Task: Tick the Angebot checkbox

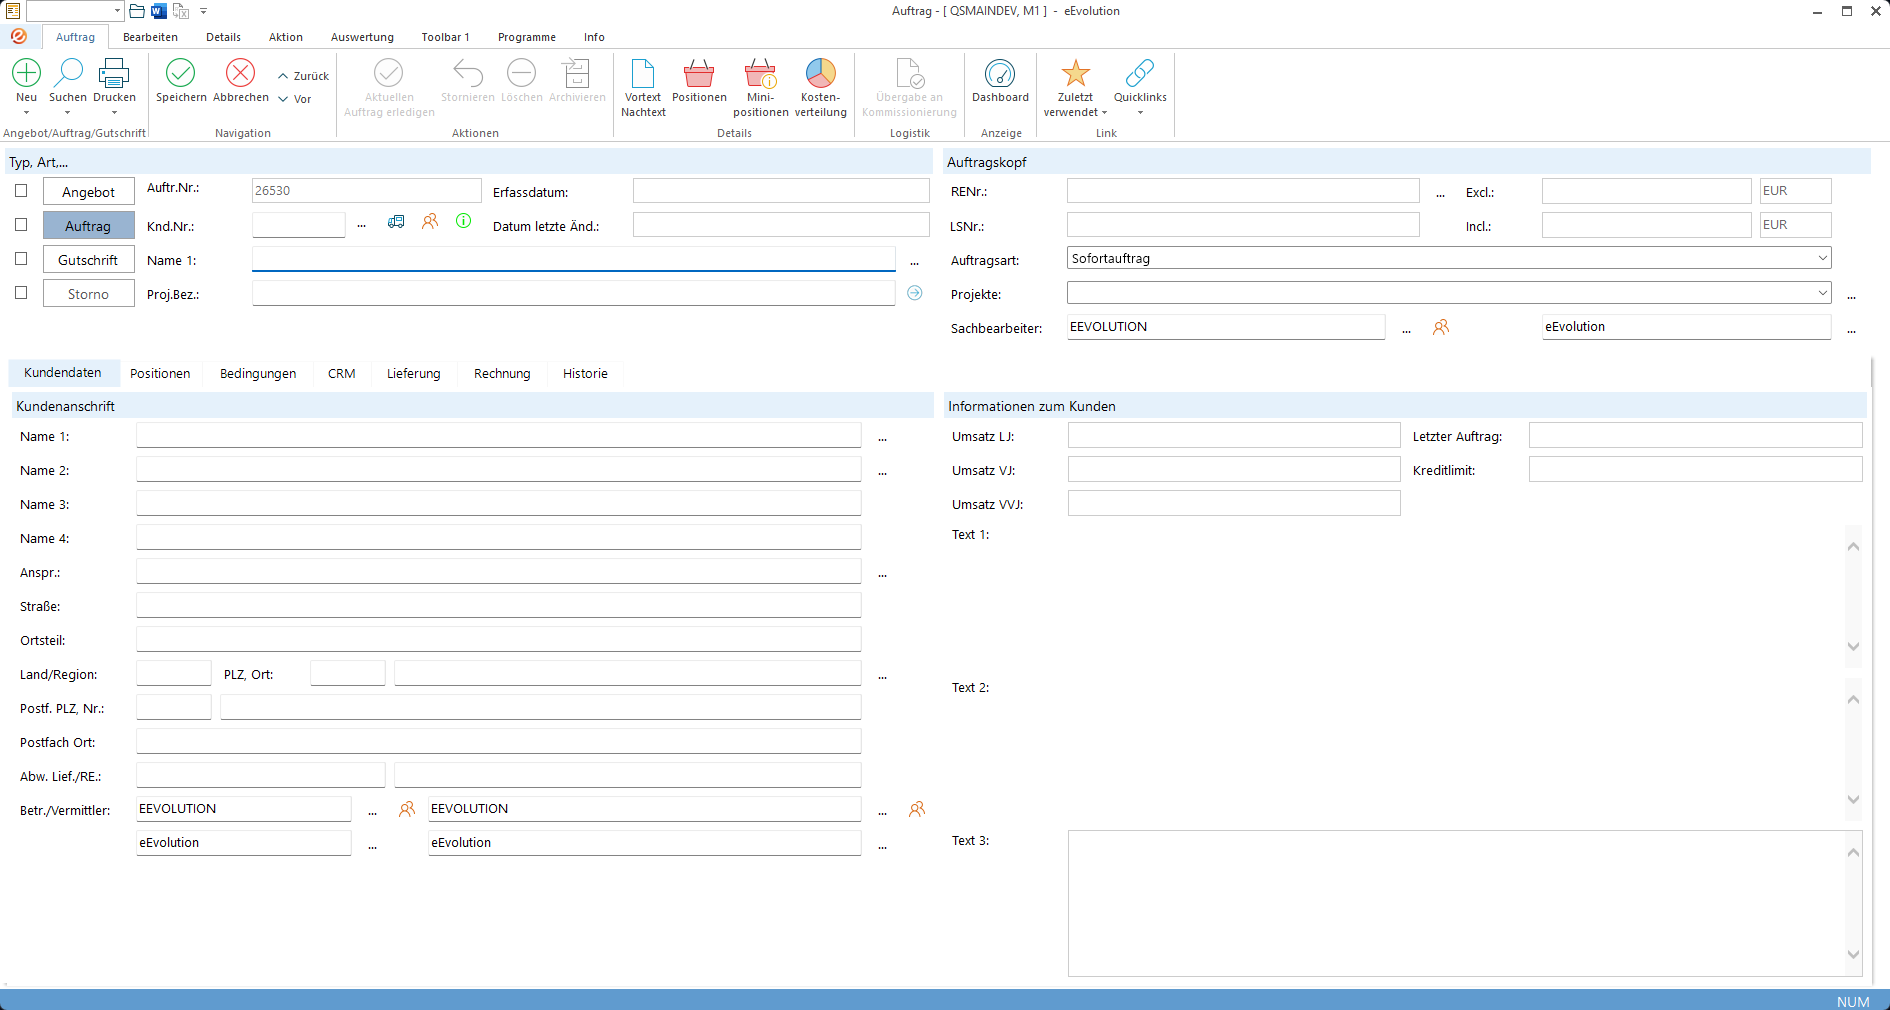Action: 21,190
